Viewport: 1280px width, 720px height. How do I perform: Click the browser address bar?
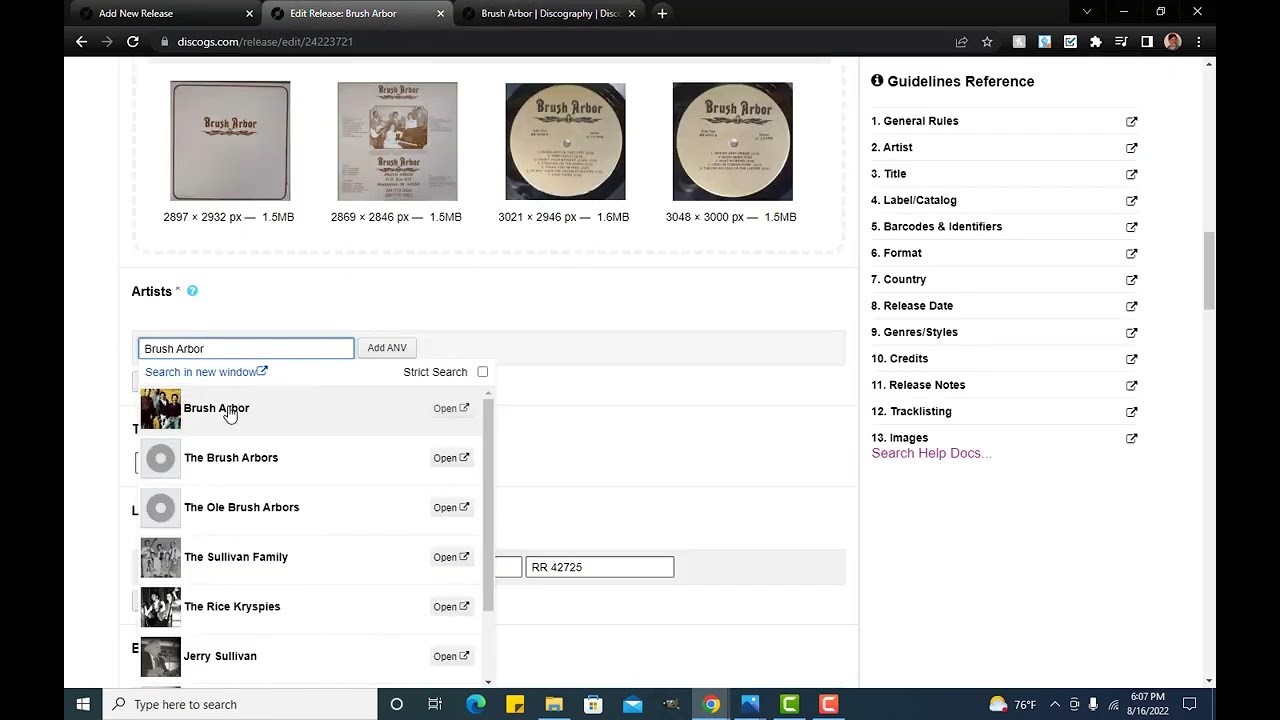[x=550, y=41]
